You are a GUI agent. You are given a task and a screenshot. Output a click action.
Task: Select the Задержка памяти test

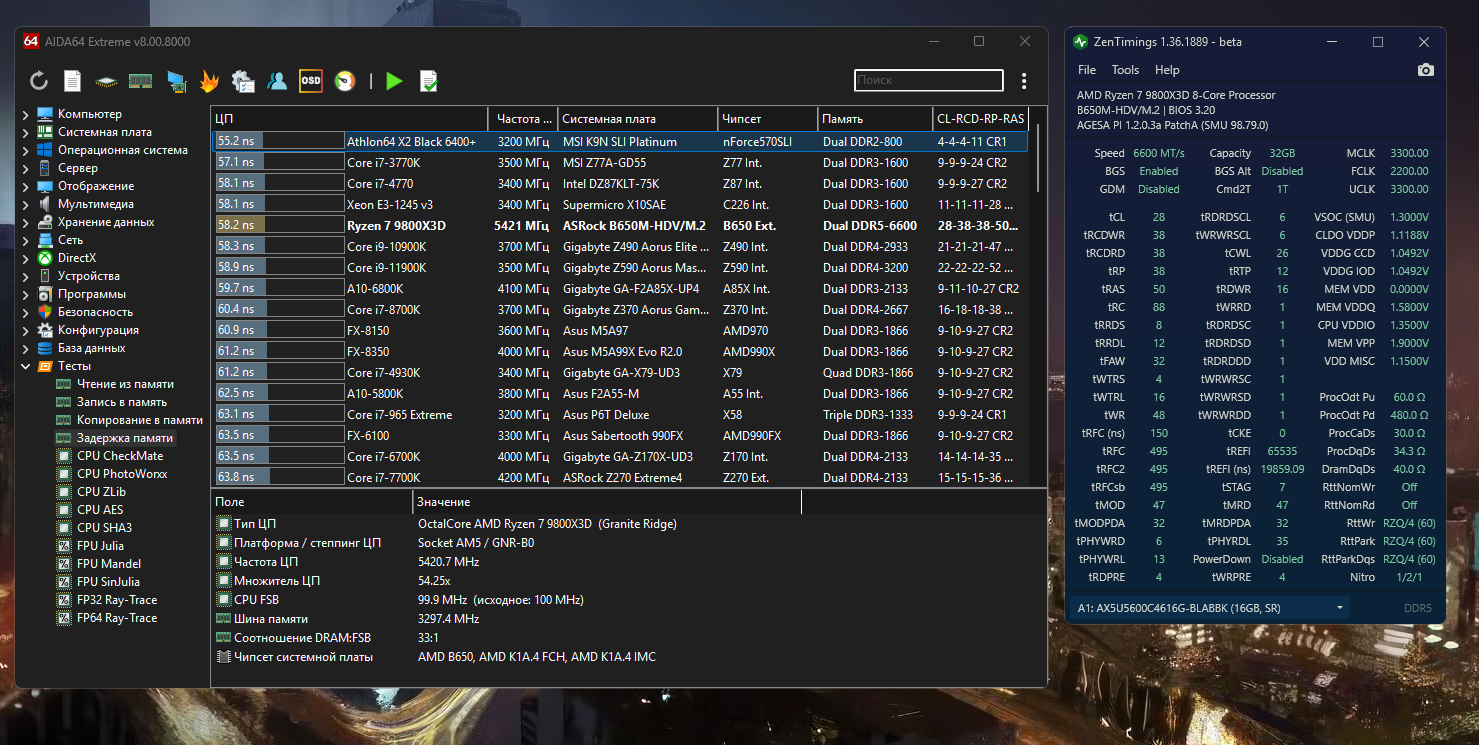coord(125,438)
